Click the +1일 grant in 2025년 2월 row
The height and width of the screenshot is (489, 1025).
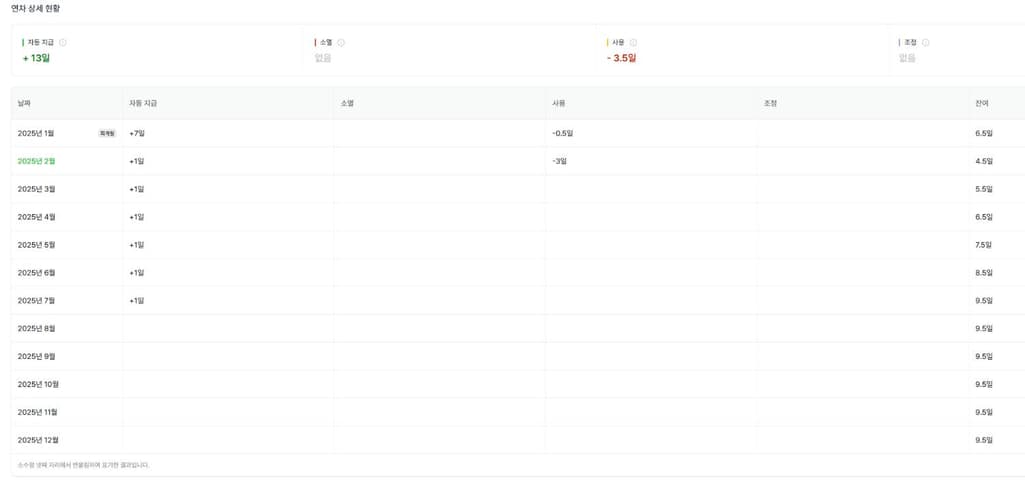point(137,161)
